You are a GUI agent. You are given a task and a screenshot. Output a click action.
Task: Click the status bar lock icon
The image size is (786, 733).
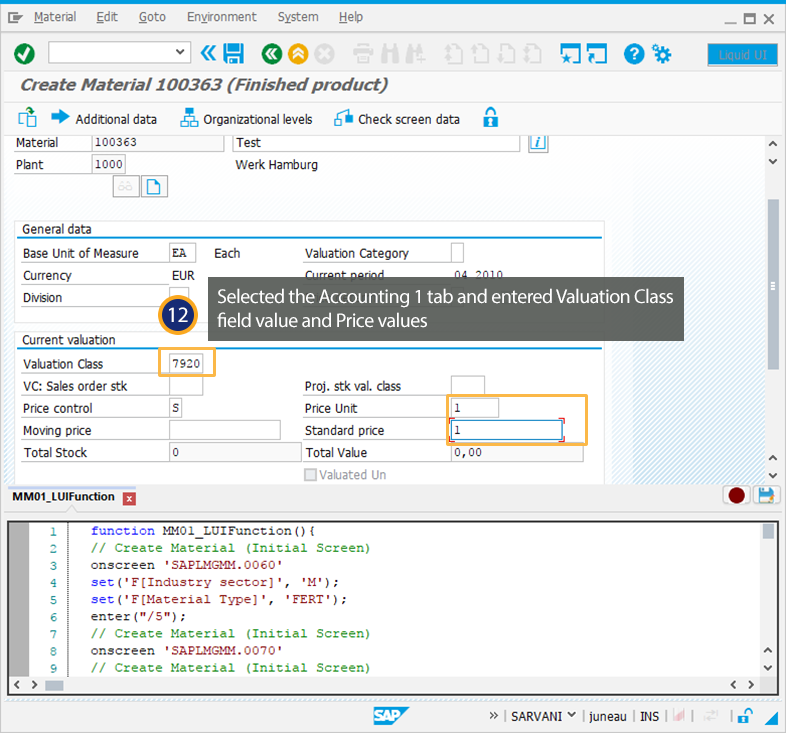pyautogui.click(x=745, y=716)
